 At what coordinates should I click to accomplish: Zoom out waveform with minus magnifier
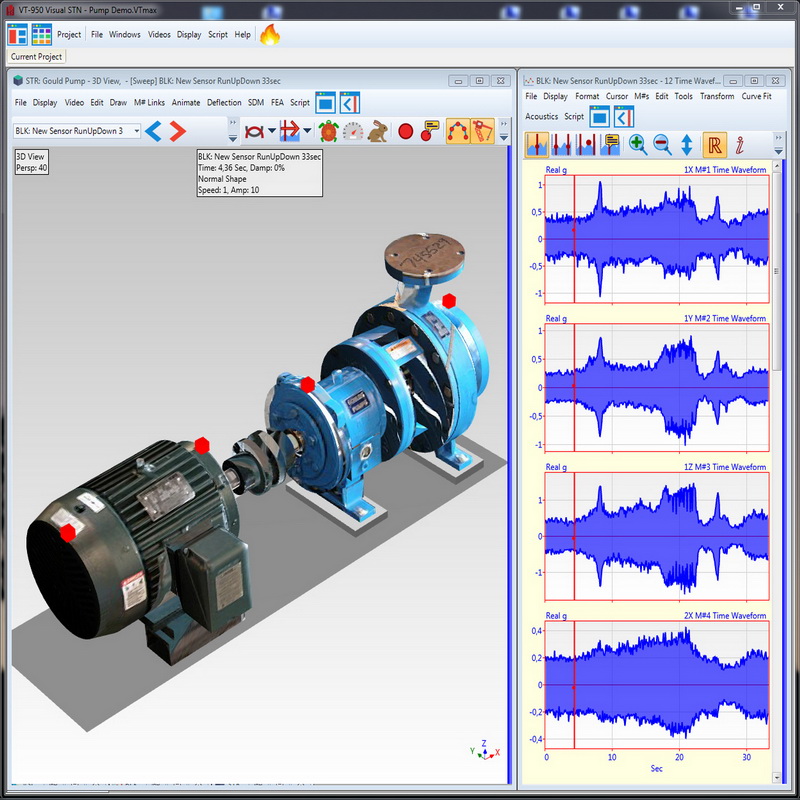click(662, 144)
